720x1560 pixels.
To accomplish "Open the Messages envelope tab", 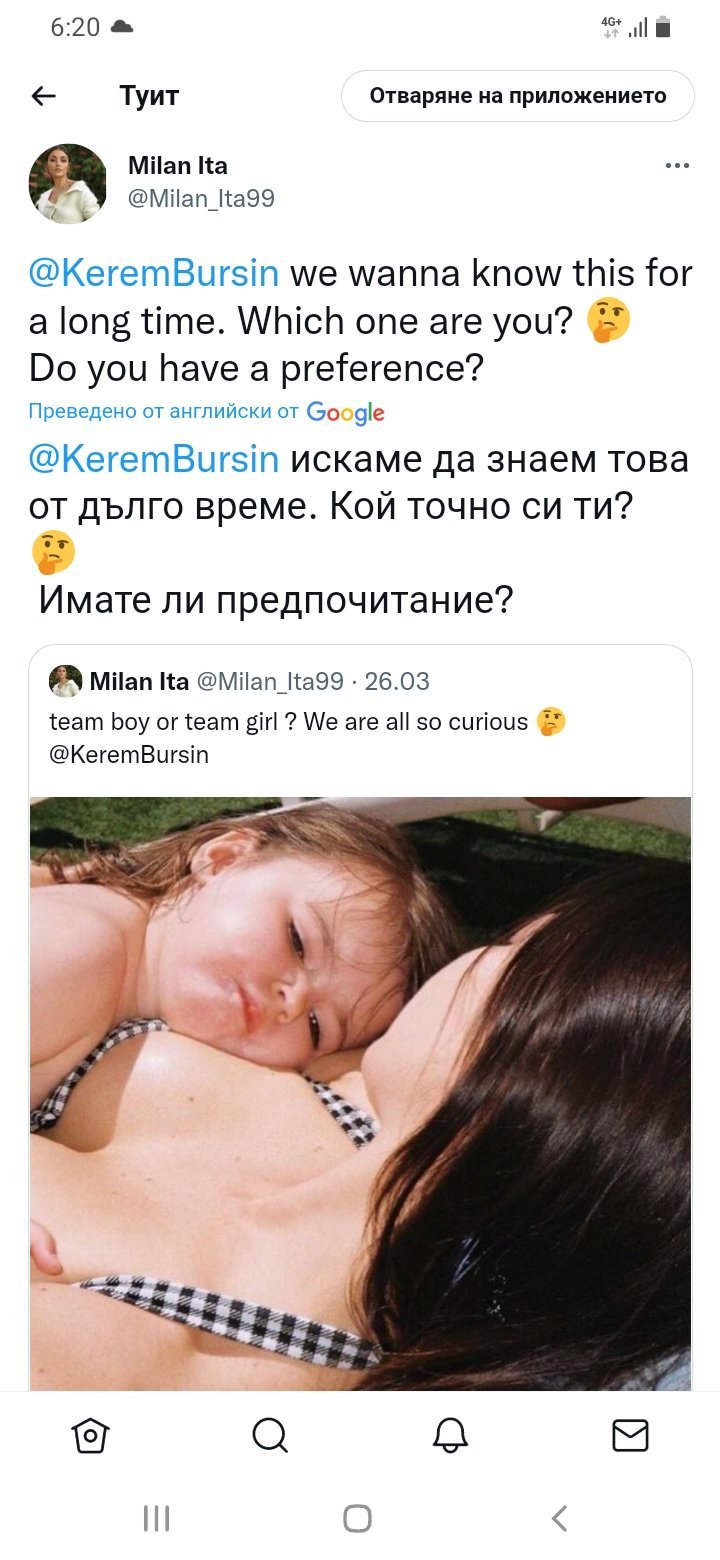I will [x=630, y=1435].
